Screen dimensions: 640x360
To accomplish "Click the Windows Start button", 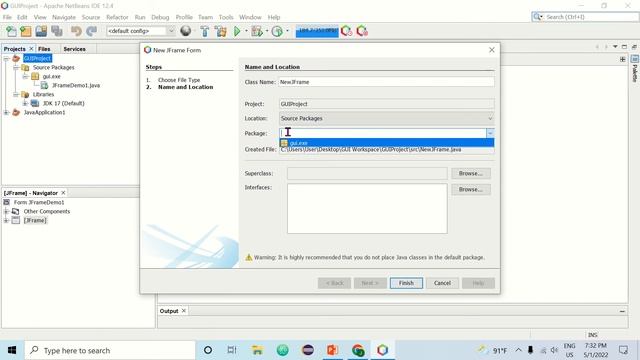I will pyautogui.click(x=12, y=350).
